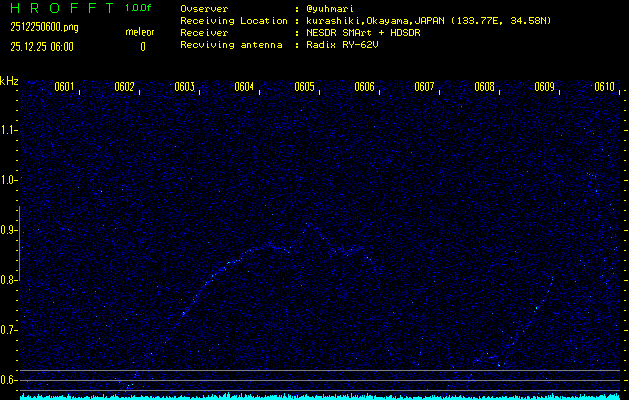Click the 0605 time marker
The height and width of the screenshot is (400, 629).
[x=304, y=87]
